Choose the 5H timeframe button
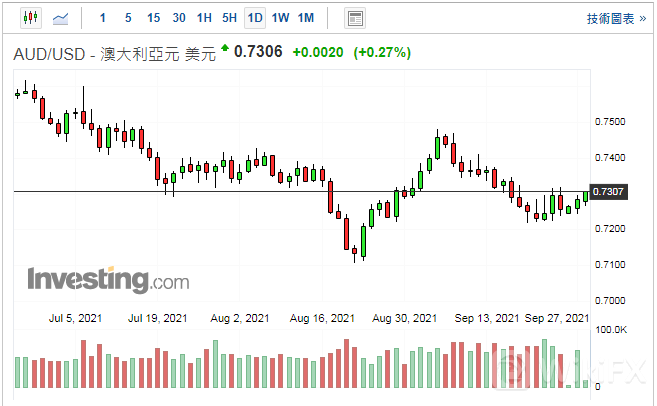The width and height of the screenshot is (657, 406). point(230,18)
